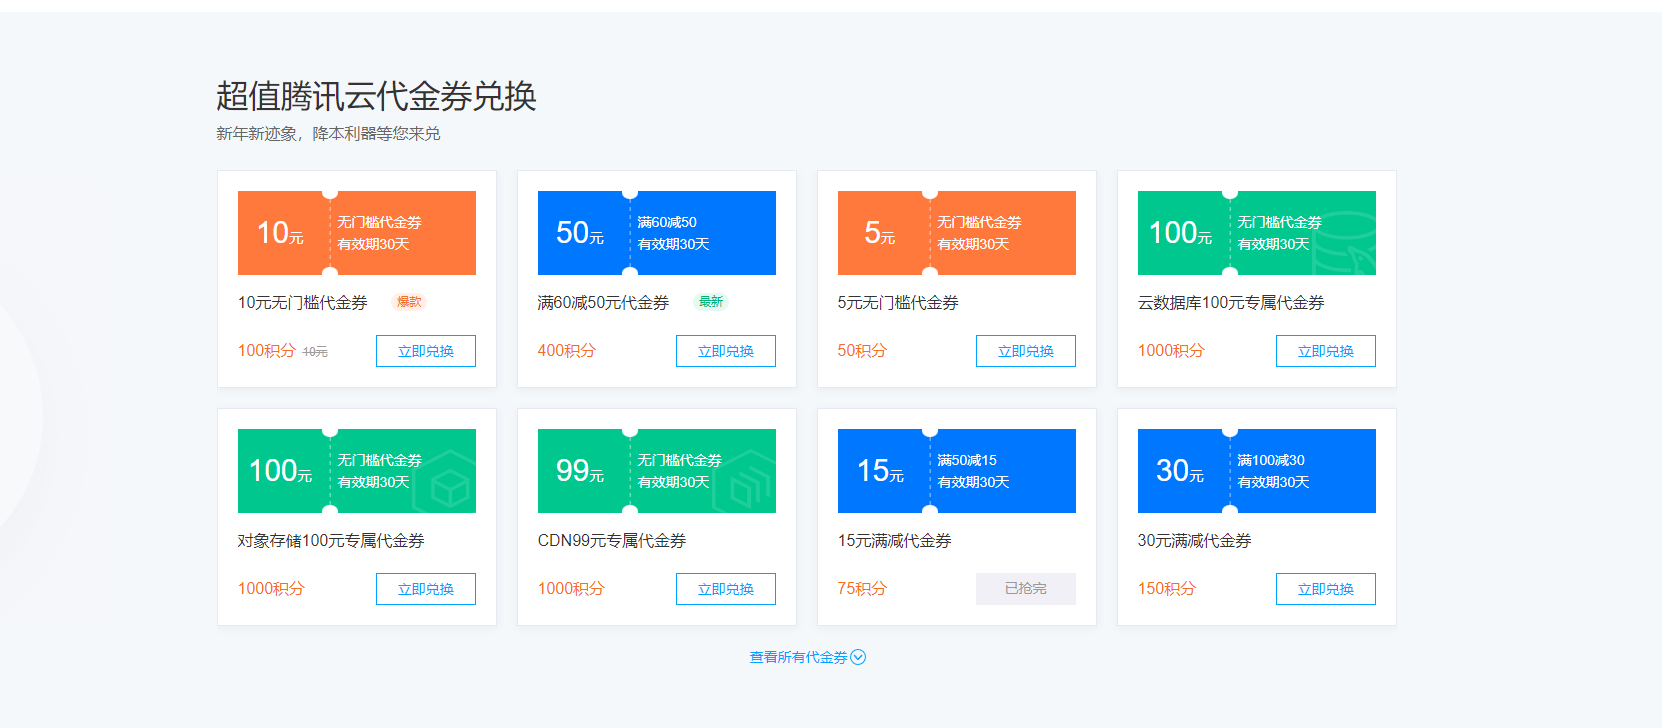The height and width of the screenshot is (728, 1662).
Task: Click the heading 超值腾讯云代金券兑换
Action: click(x=377, y=96)
